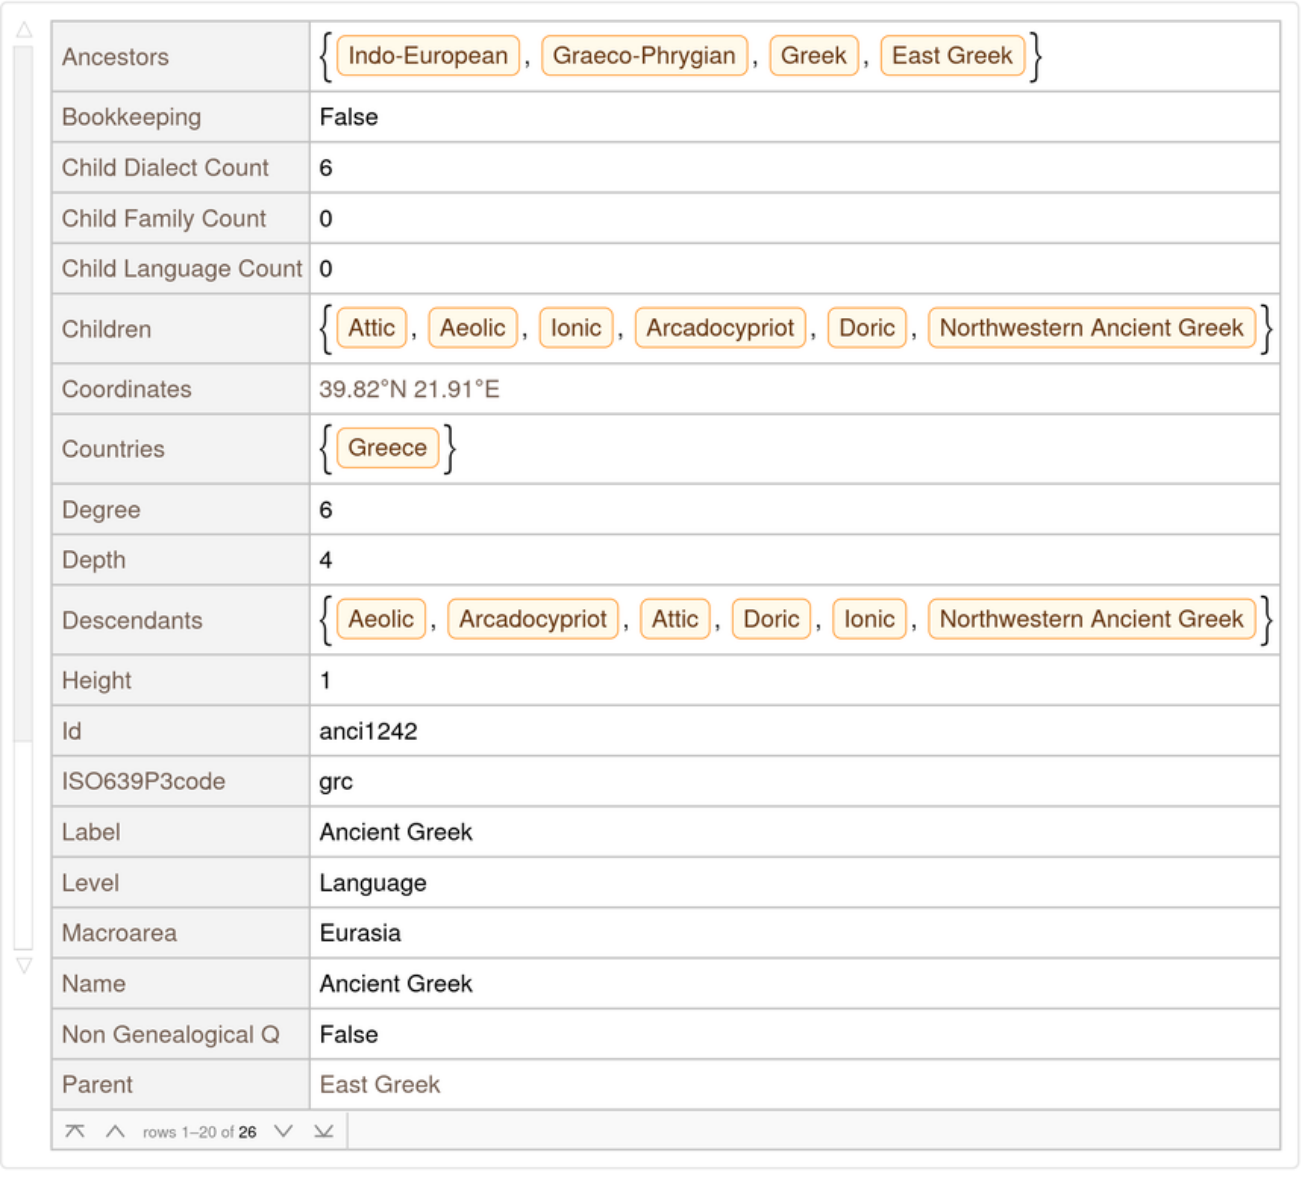
Task: Go to previous page of rows
Action: pos(115,1131)
